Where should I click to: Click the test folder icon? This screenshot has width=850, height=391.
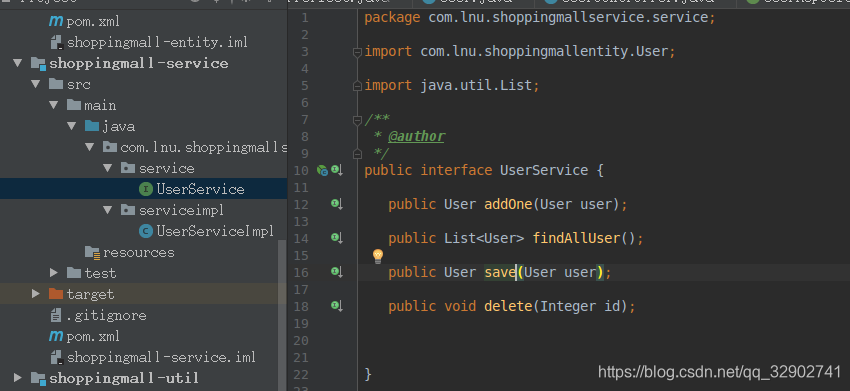74,273
